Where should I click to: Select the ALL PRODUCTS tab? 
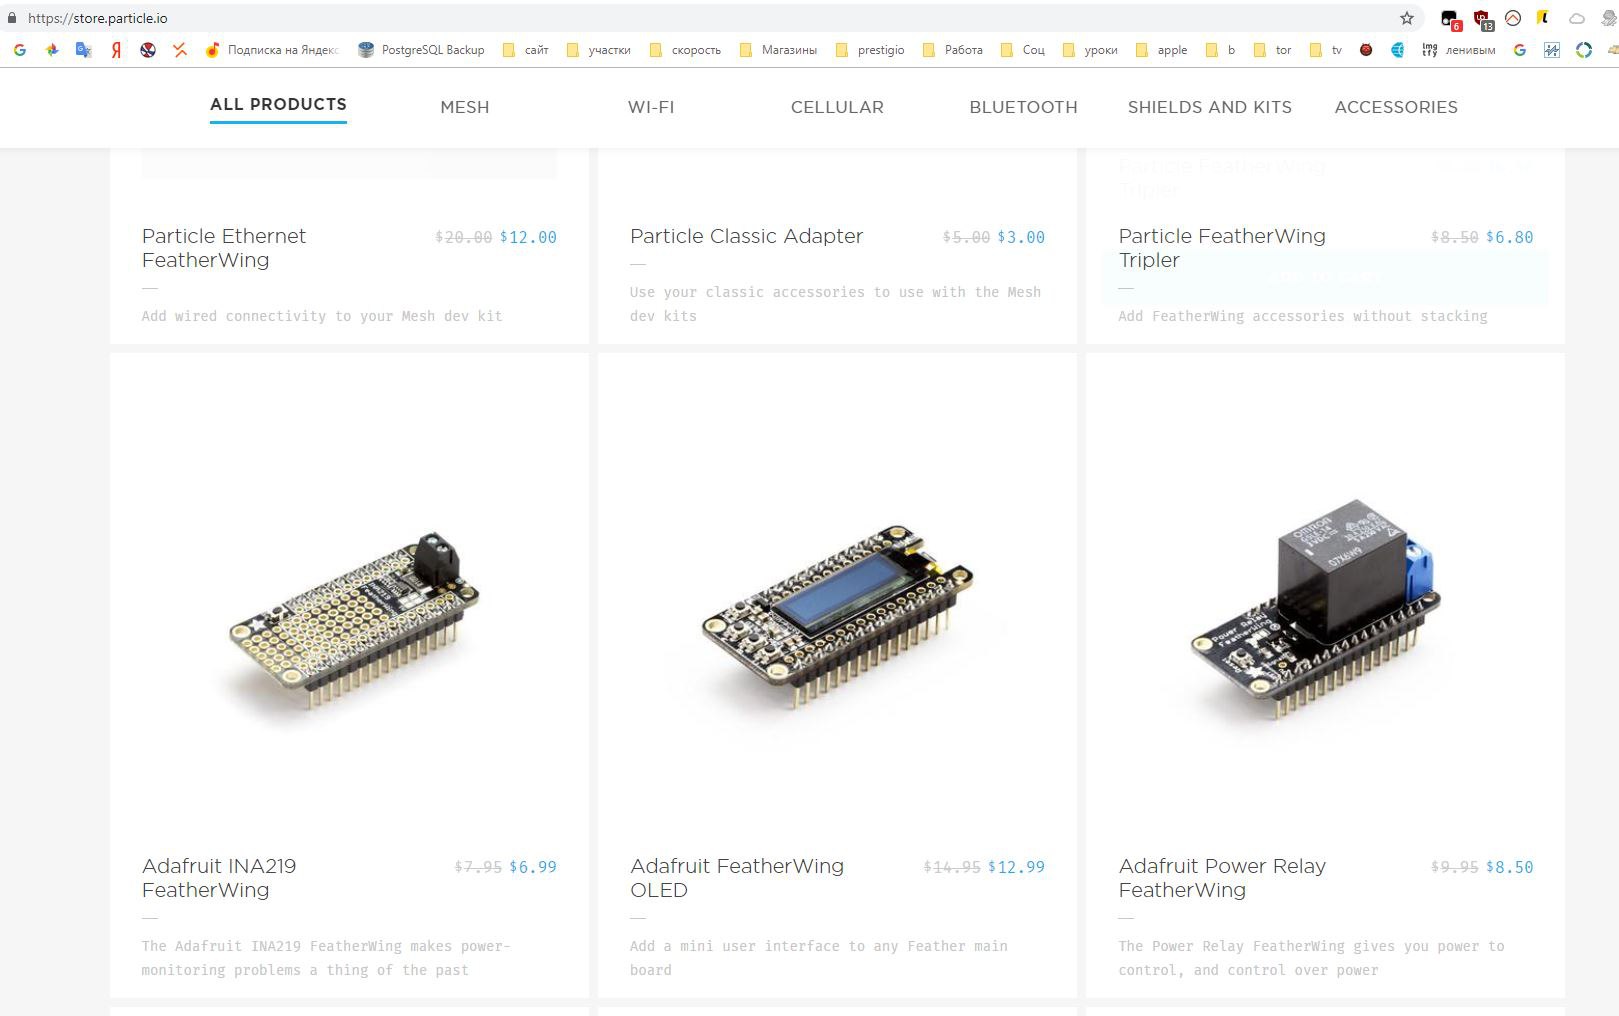[x=278, y=104]
